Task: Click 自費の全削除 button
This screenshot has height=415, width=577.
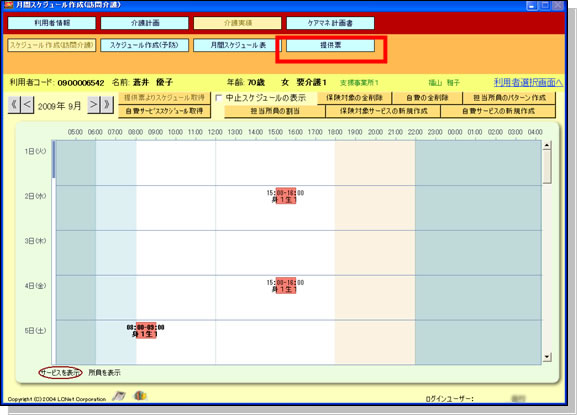Action: (x=427, y=98)
